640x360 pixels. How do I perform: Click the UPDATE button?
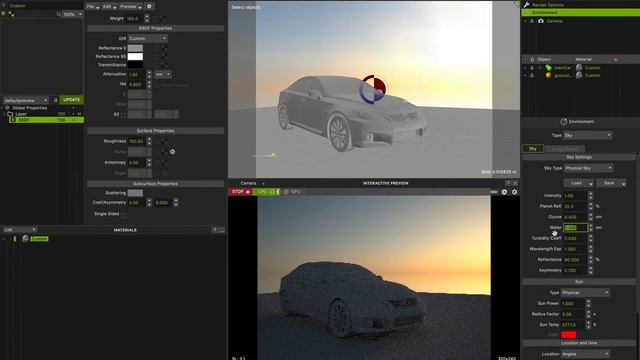[x=71, y=100]
